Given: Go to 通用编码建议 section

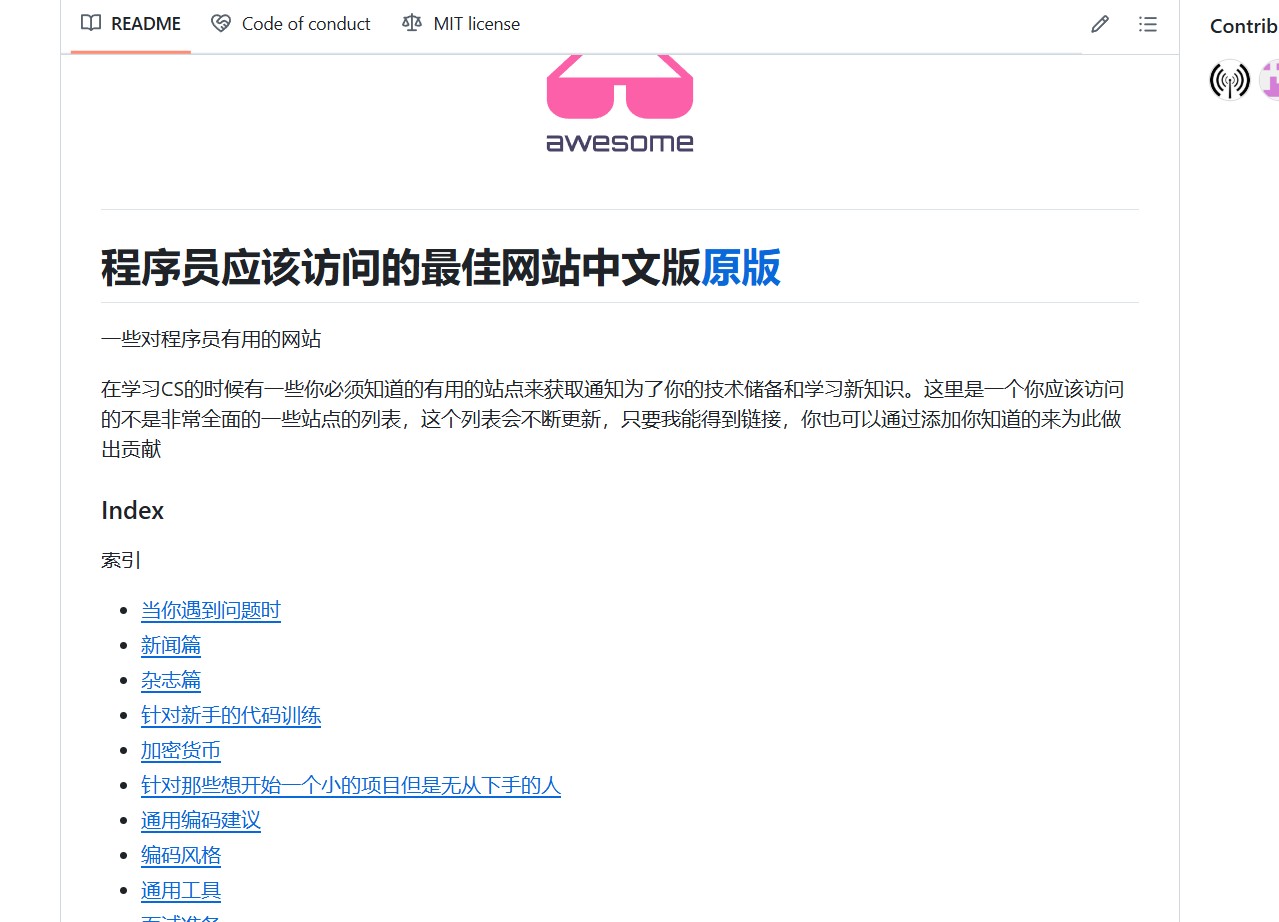Looking at the screenshot, I should coord(201,821).
